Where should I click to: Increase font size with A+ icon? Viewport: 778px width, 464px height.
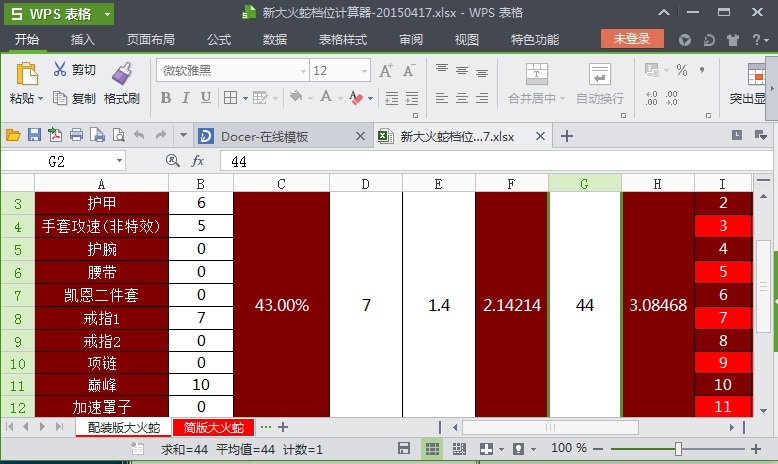pos(386,71)
